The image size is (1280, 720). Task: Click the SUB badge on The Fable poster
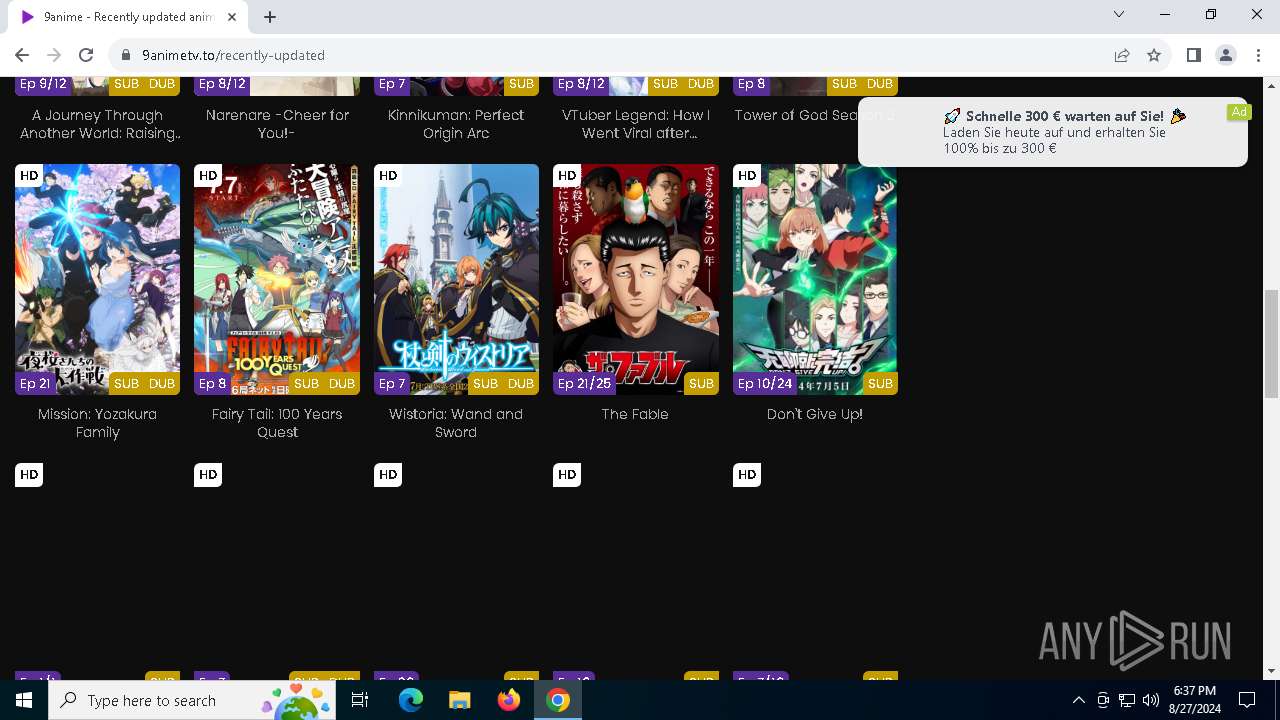click(701, 383)
